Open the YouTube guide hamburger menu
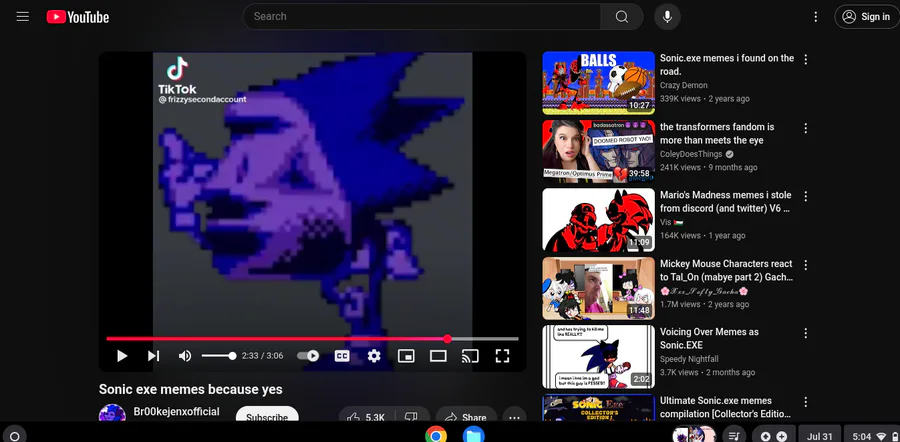Screen dimensions: 900x442 click(22, 17)
